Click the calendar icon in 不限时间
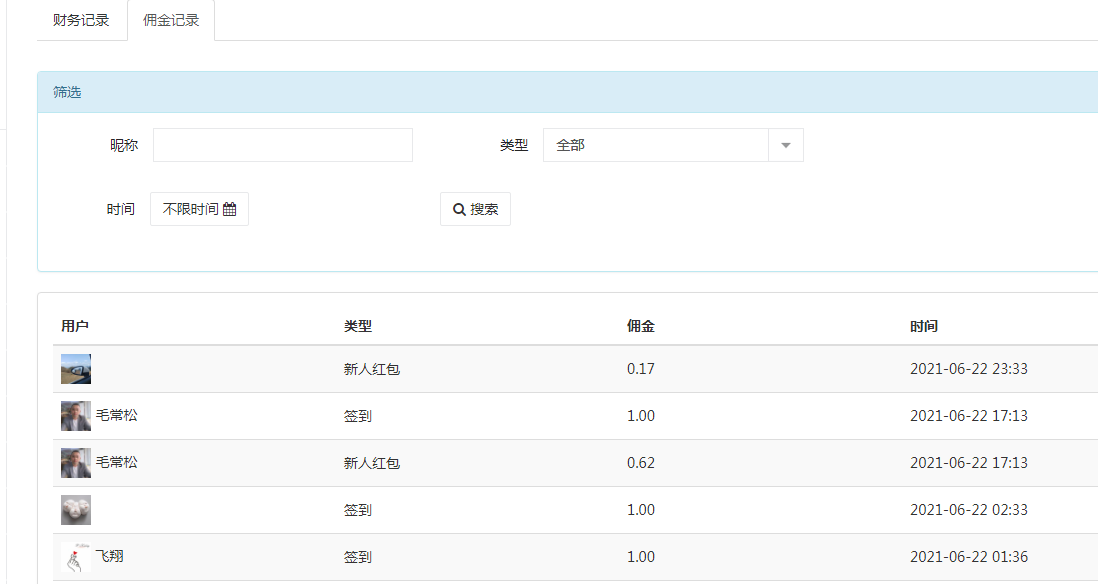 pyautogui.click(x=230, y=209)
